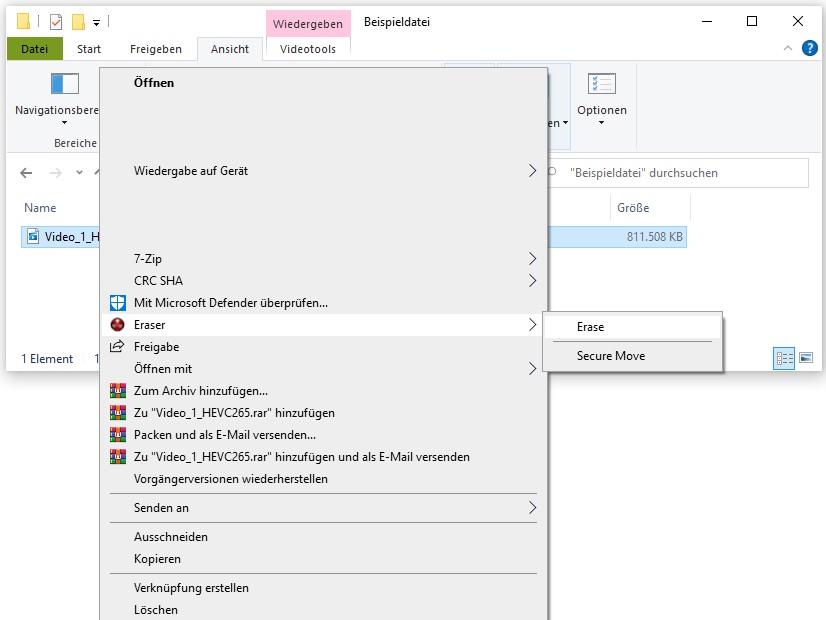The height and width of the screenshot is (620, 826).
Task: Click the Größe column header
Action: coord(633,208)
